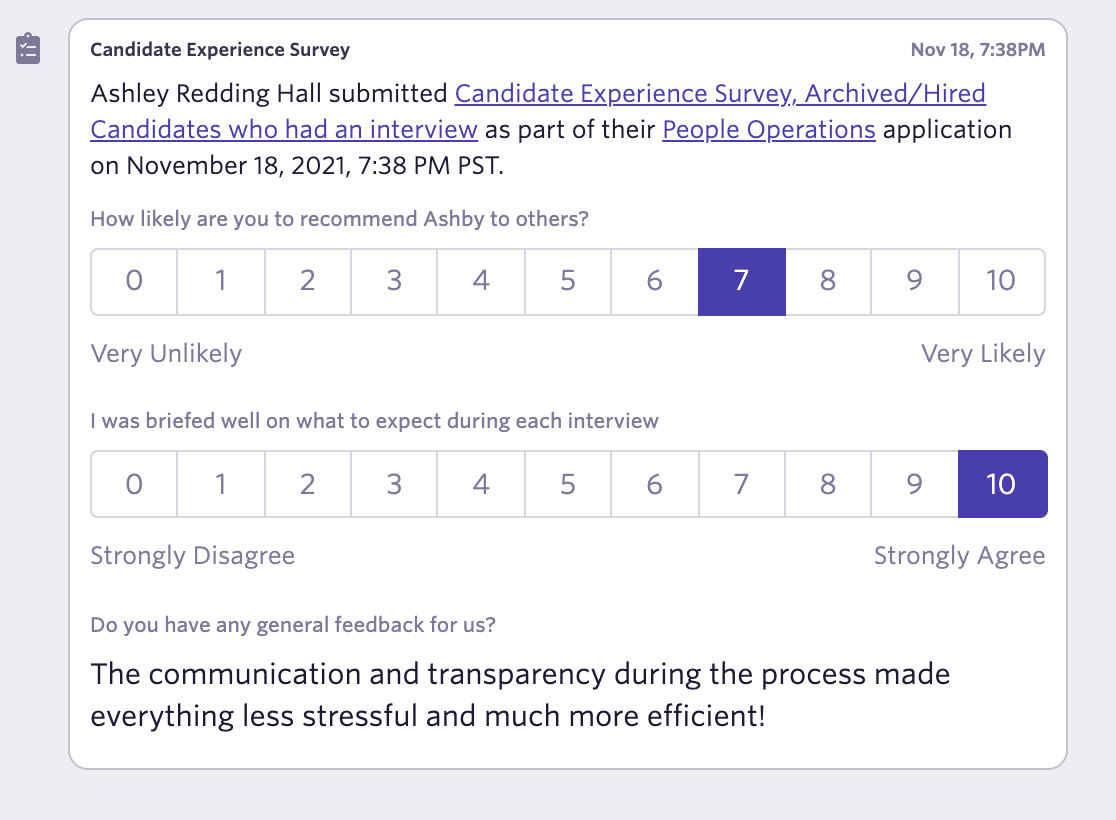Select rating 3 for recommending Ashby
The height and width of the screenshot is (820, 1116).
[x=394, y=282]
